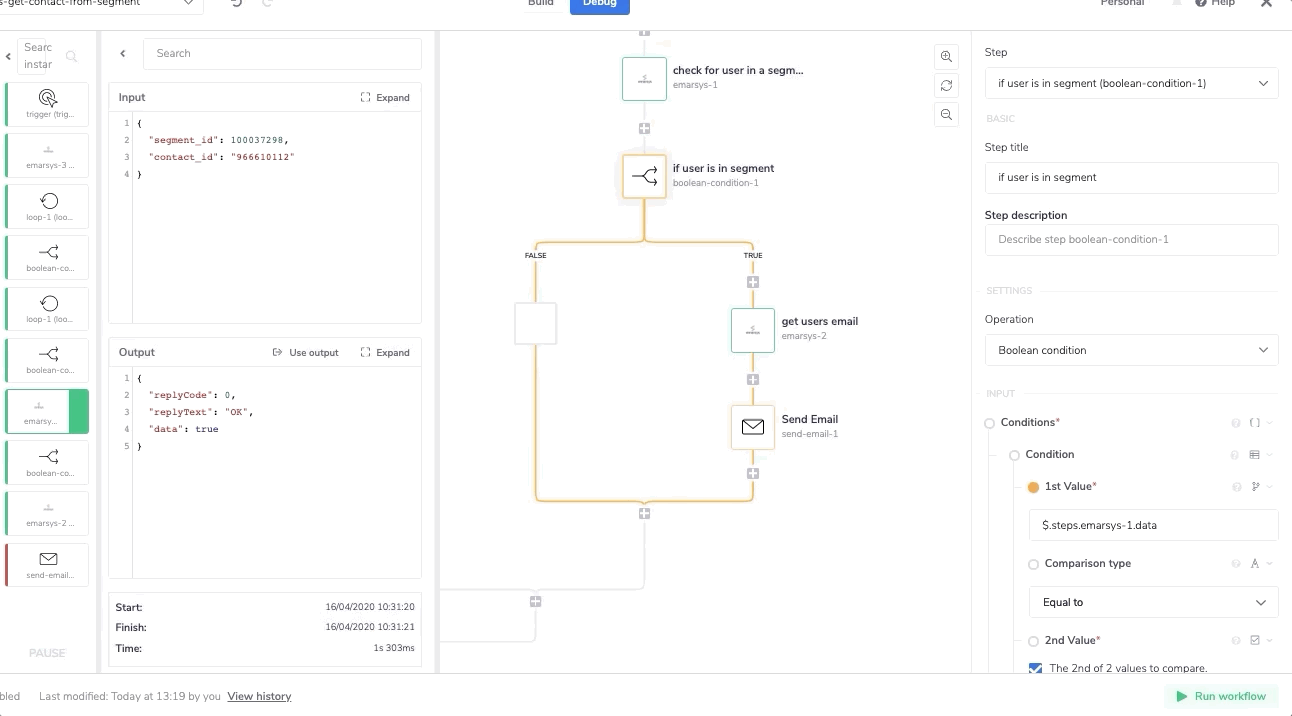The width and height of the screenshot is (1292, 716).
Task: Switch to the Build tab
Action: click(x=541, y=4)
